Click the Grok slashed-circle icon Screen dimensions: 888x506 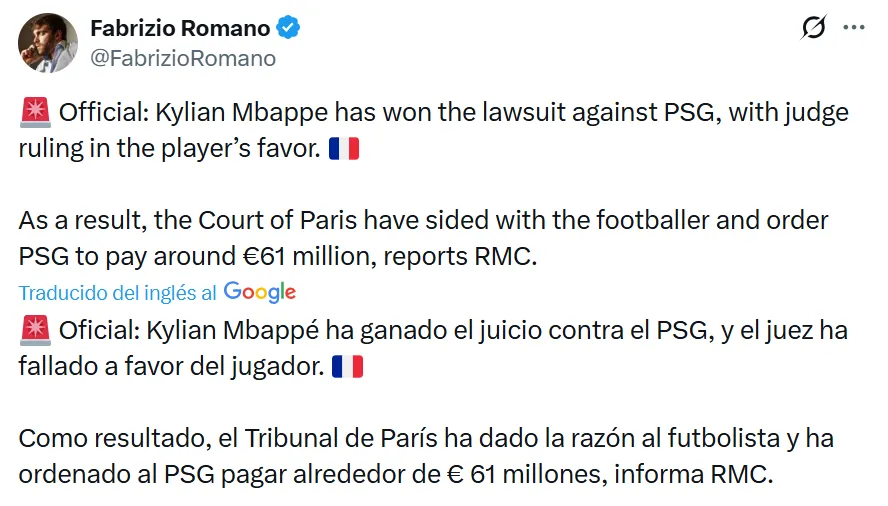point(814,29)
